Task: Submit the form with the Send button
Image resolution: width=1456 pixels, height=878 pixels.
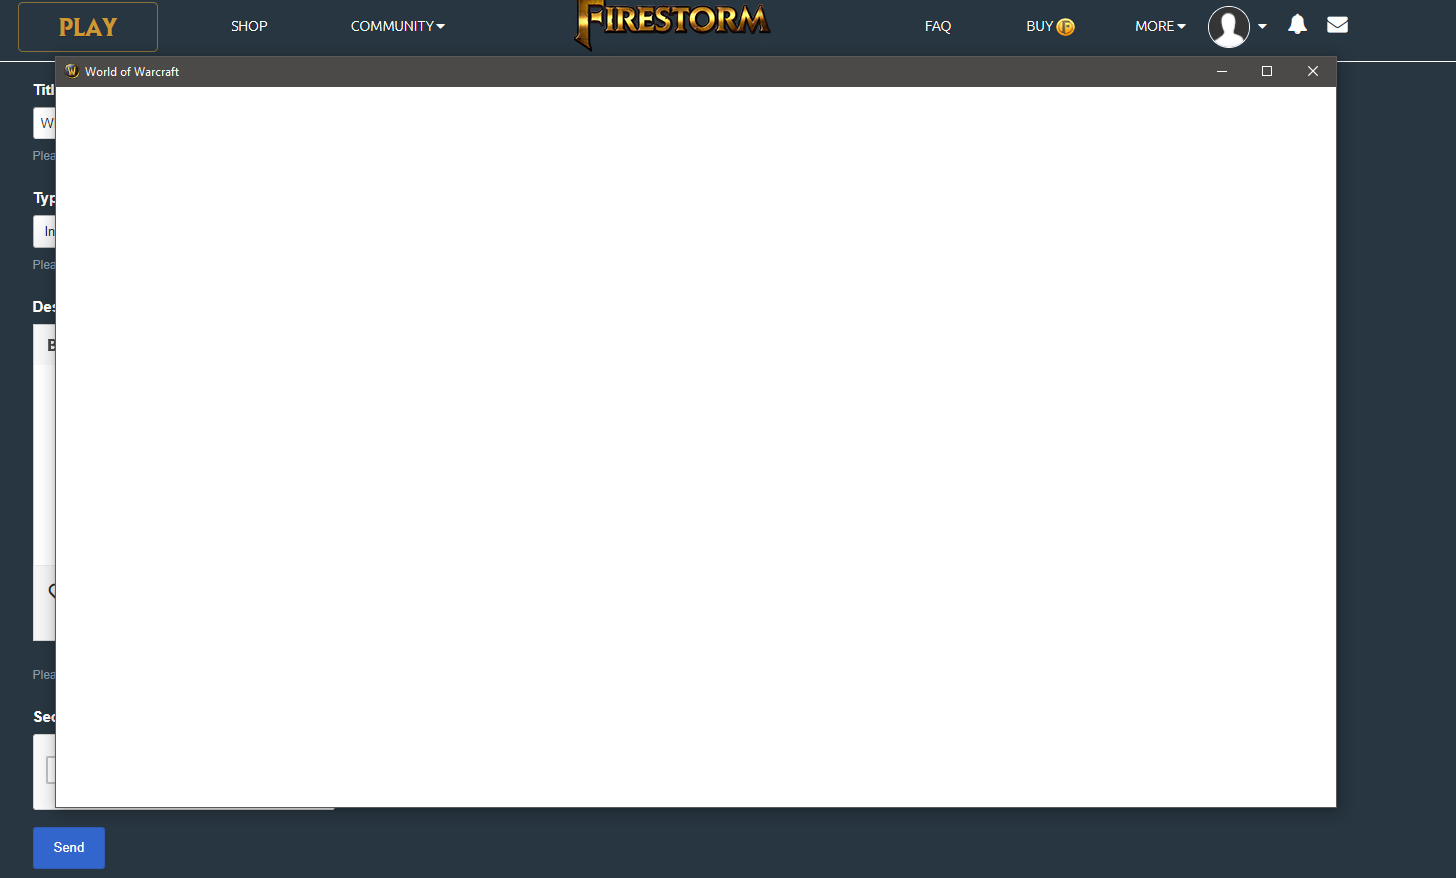Action: coord(68,847)
